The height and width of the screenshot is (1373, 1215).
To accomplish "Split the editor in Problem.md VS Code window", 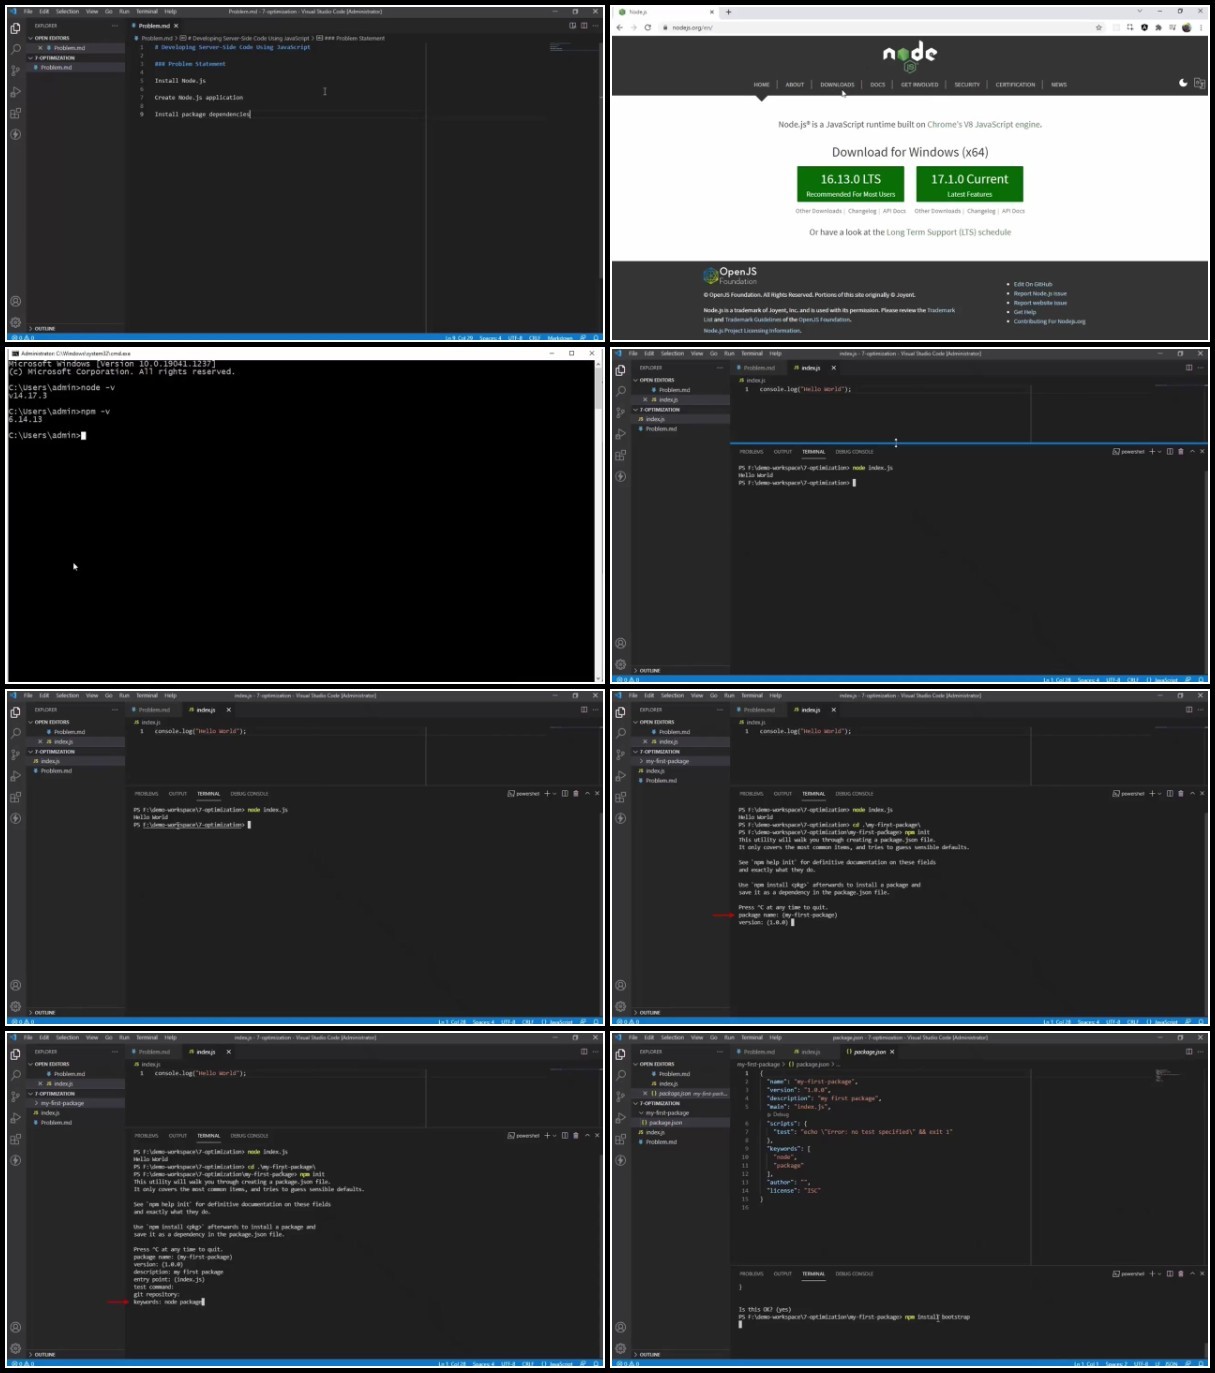I will point(584,25).
